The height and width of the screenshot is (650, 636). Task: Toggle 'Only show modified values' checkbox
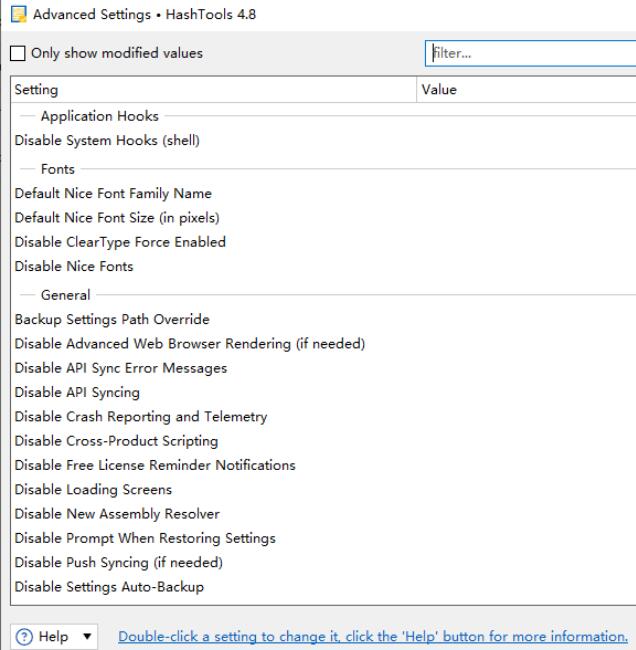pos(20,53)
